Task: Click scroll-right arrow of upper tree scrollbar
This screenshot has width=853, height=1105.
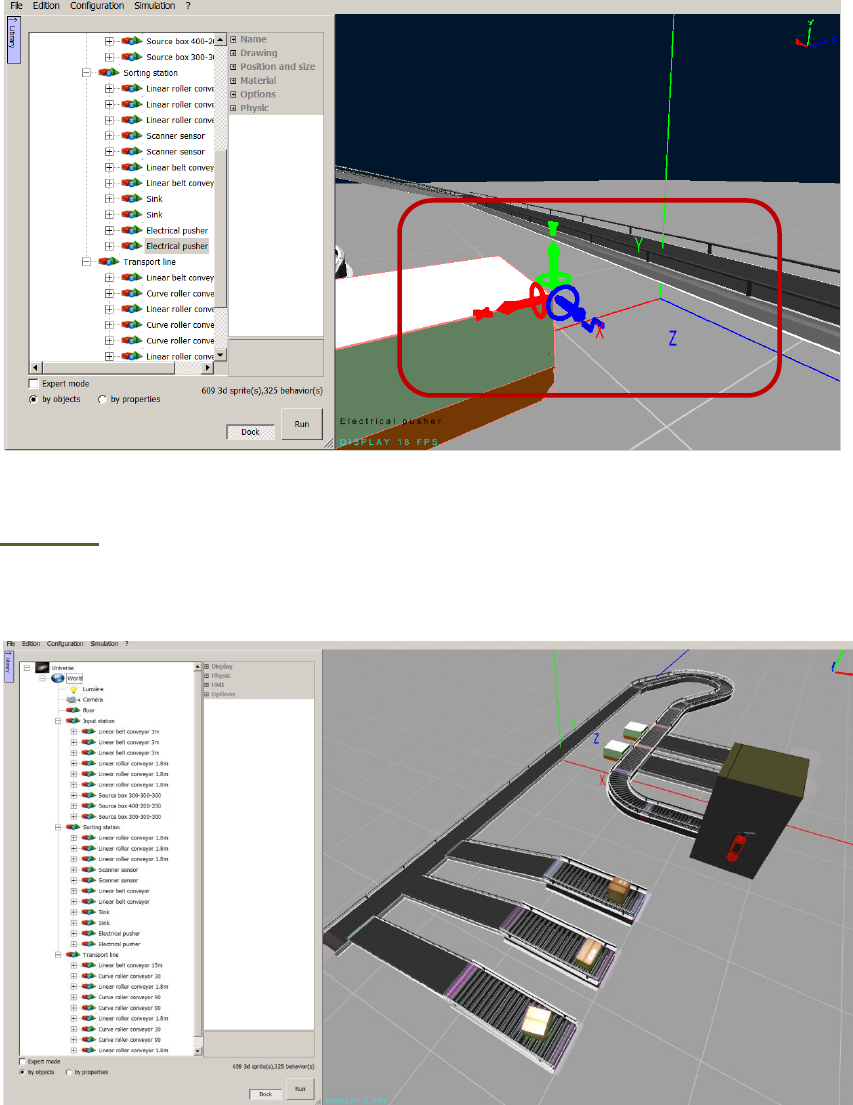Action: click(x=208, y=367)
